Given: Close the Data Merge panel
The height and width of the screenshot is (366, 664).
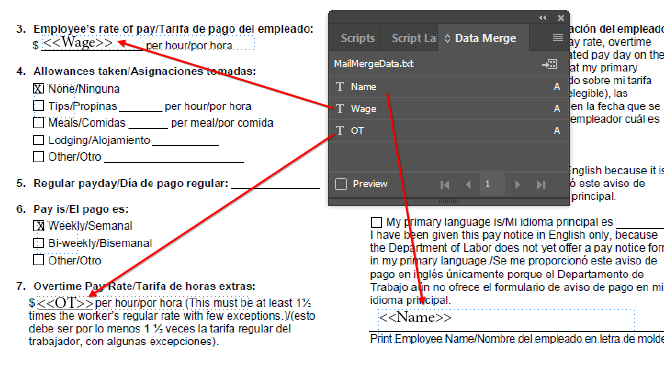Looking at the screenshot, I should [561, 18].
